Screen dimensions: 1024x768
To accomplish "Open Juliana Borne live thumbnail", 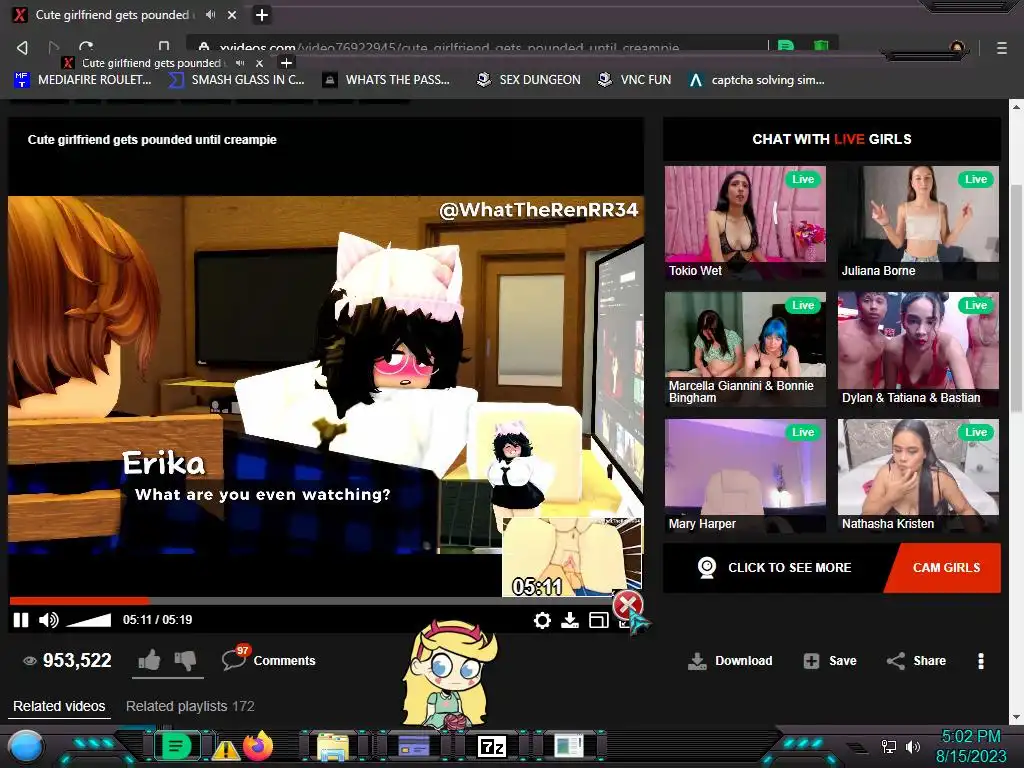I will point(918,223).
